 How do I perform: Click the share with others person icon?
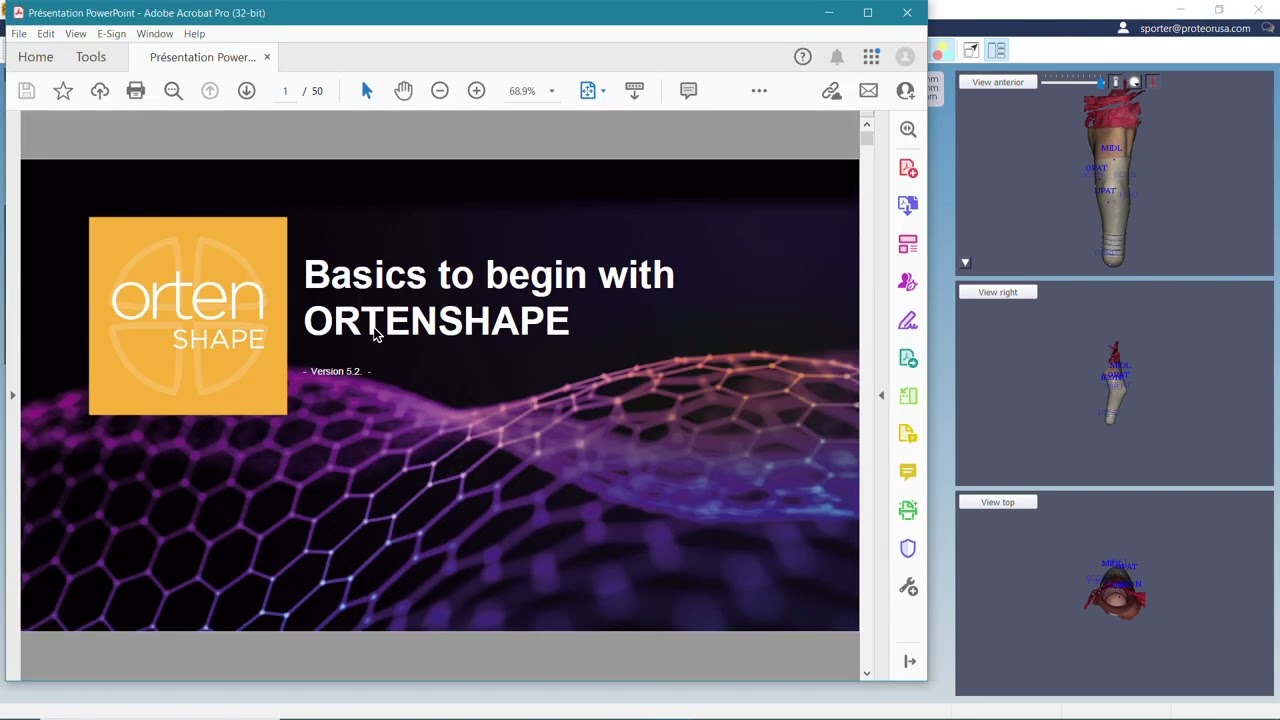(x=905, y=91)
